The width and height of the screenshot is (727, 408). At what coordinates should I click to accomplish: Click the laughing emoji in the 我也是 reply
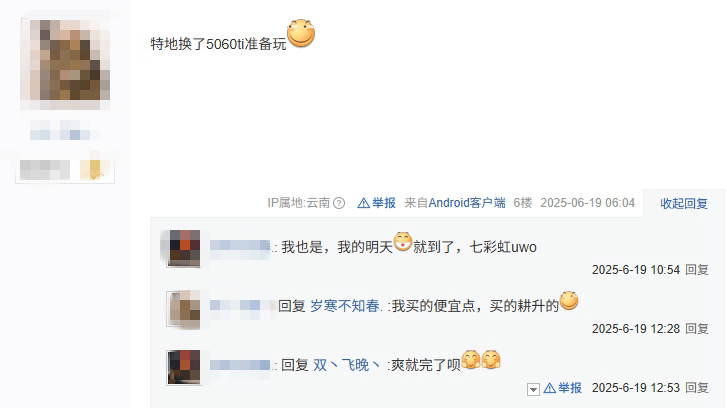(x=403, y=242)
